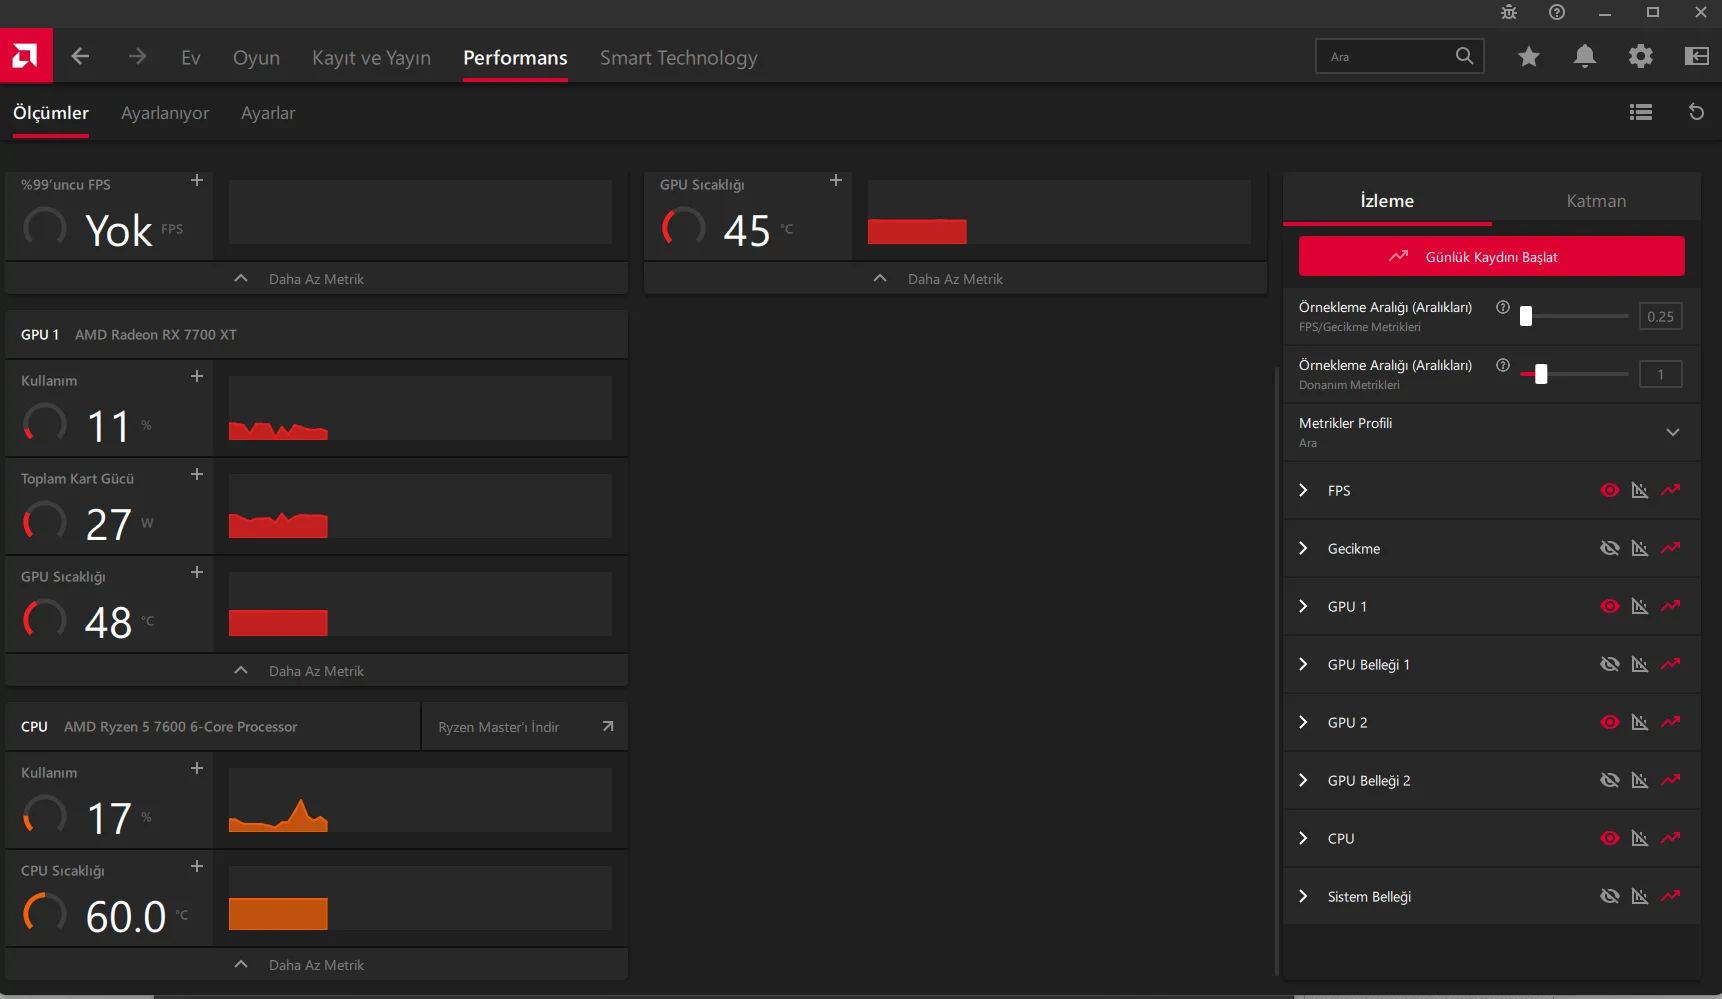Expand the GPU Belleği 1 group
The image size is (1722, 999).
tap(1303, 664)
